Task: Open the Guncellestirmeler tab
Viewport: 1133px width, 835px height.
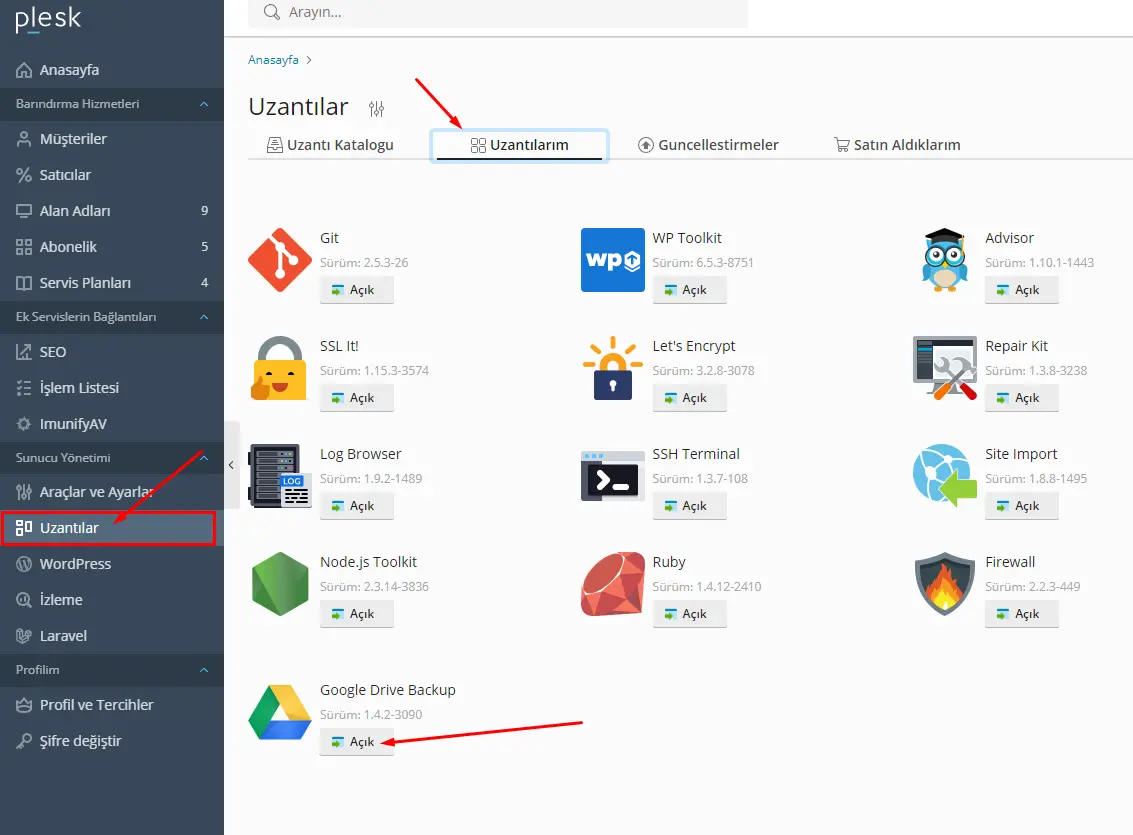Action: (x=708, y=145)
